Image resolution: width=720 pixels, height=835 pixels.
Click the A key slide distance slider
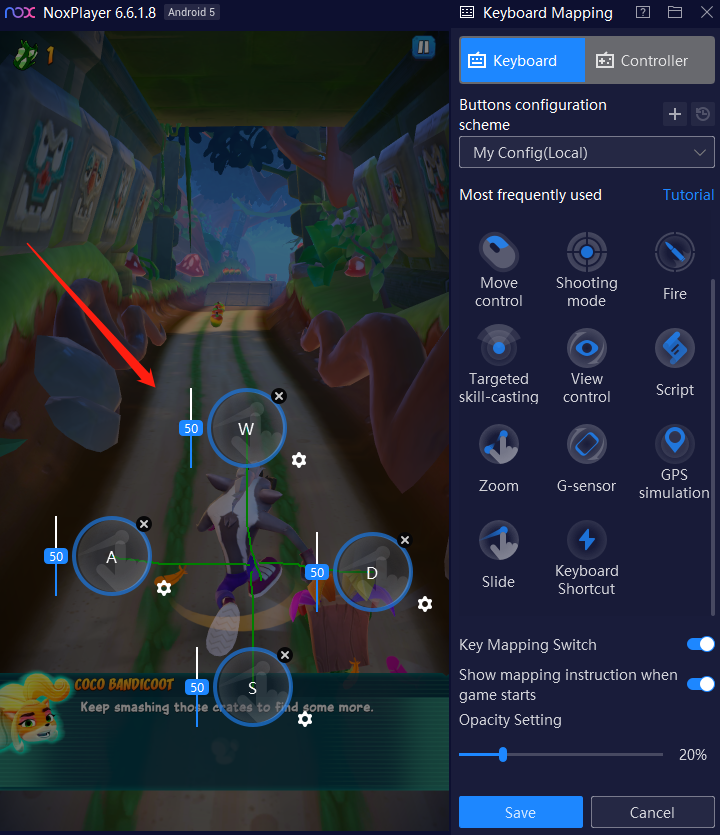56,556
